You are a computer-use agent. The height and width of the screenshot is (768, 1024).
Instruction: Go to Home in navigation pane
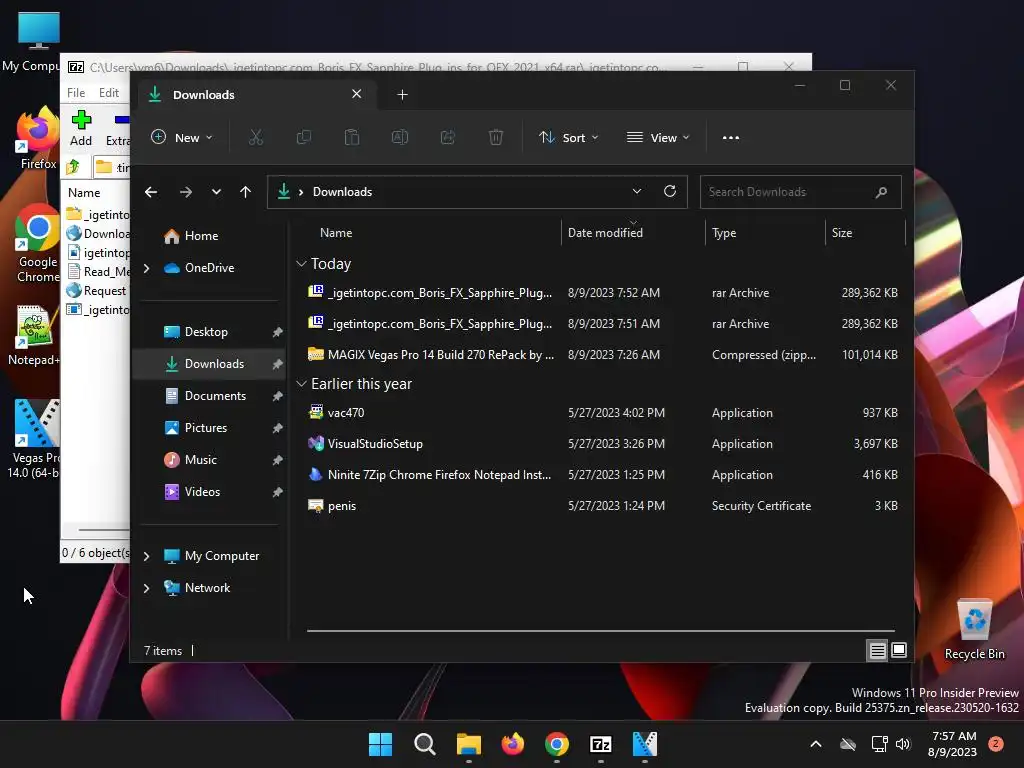click(210, 236)
